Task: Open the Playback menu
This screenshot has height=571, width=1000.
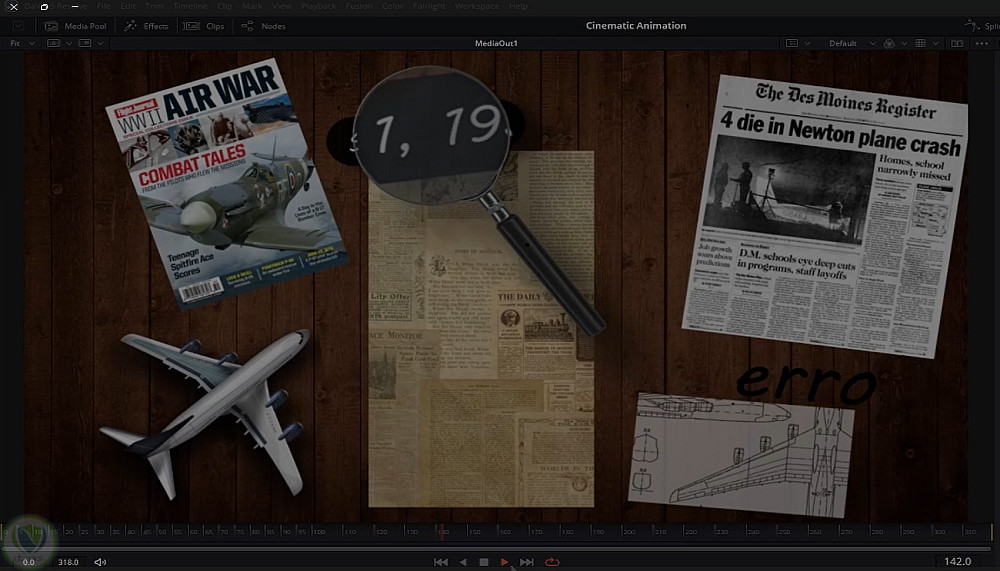Action: pyautogui.click(x=318, y=6)
